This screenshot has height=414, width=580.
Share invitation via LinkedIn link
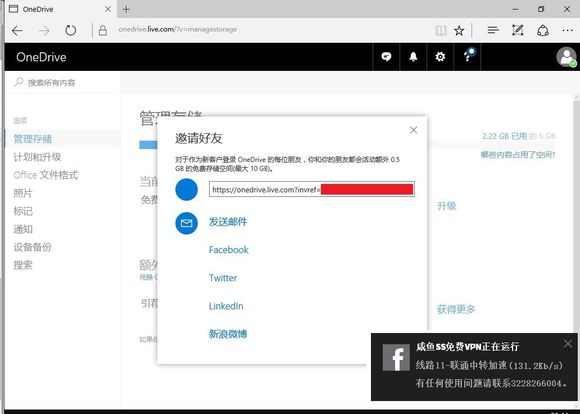pos(226,306)
